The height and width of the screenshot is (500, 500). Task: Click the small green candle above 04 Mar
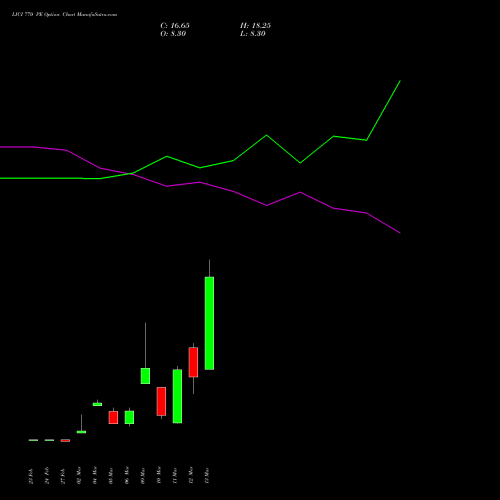(x=97, y=404)
